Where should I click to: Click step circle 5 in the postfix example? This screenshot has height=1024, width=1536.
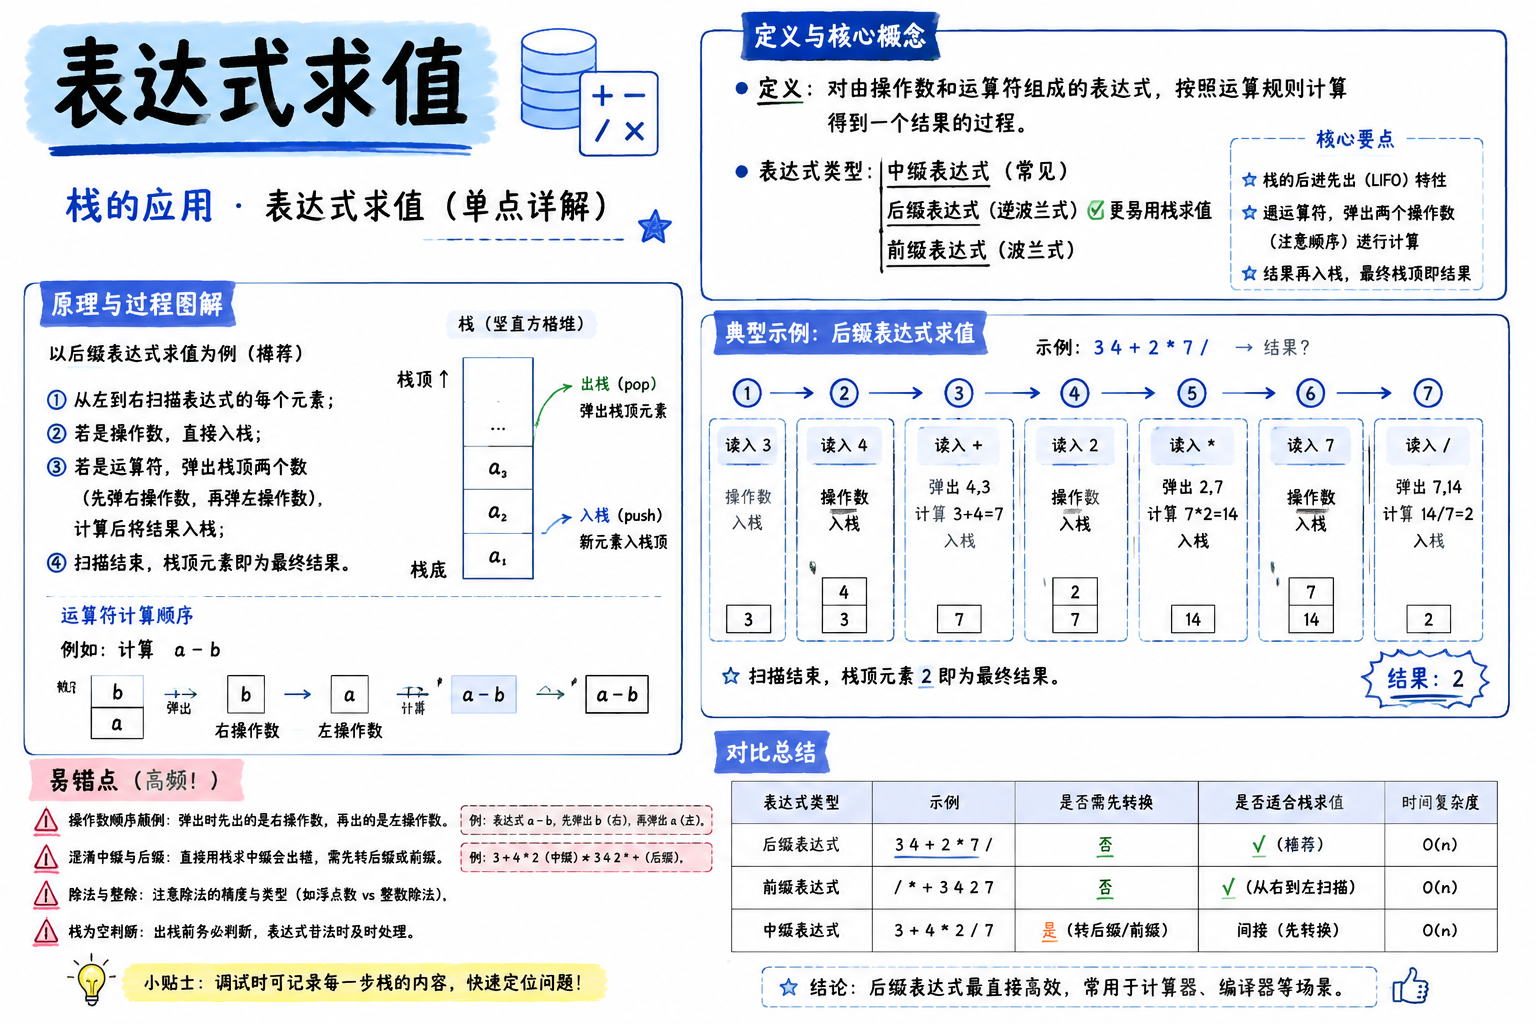click(x=1191, y=393)
